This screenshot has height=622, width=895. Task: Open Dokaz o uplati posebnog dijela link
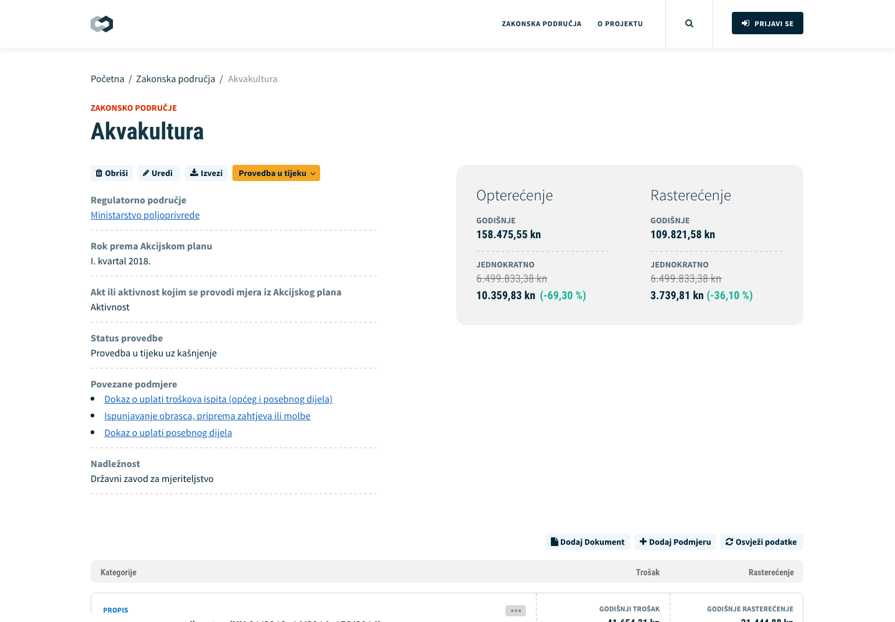168,433
